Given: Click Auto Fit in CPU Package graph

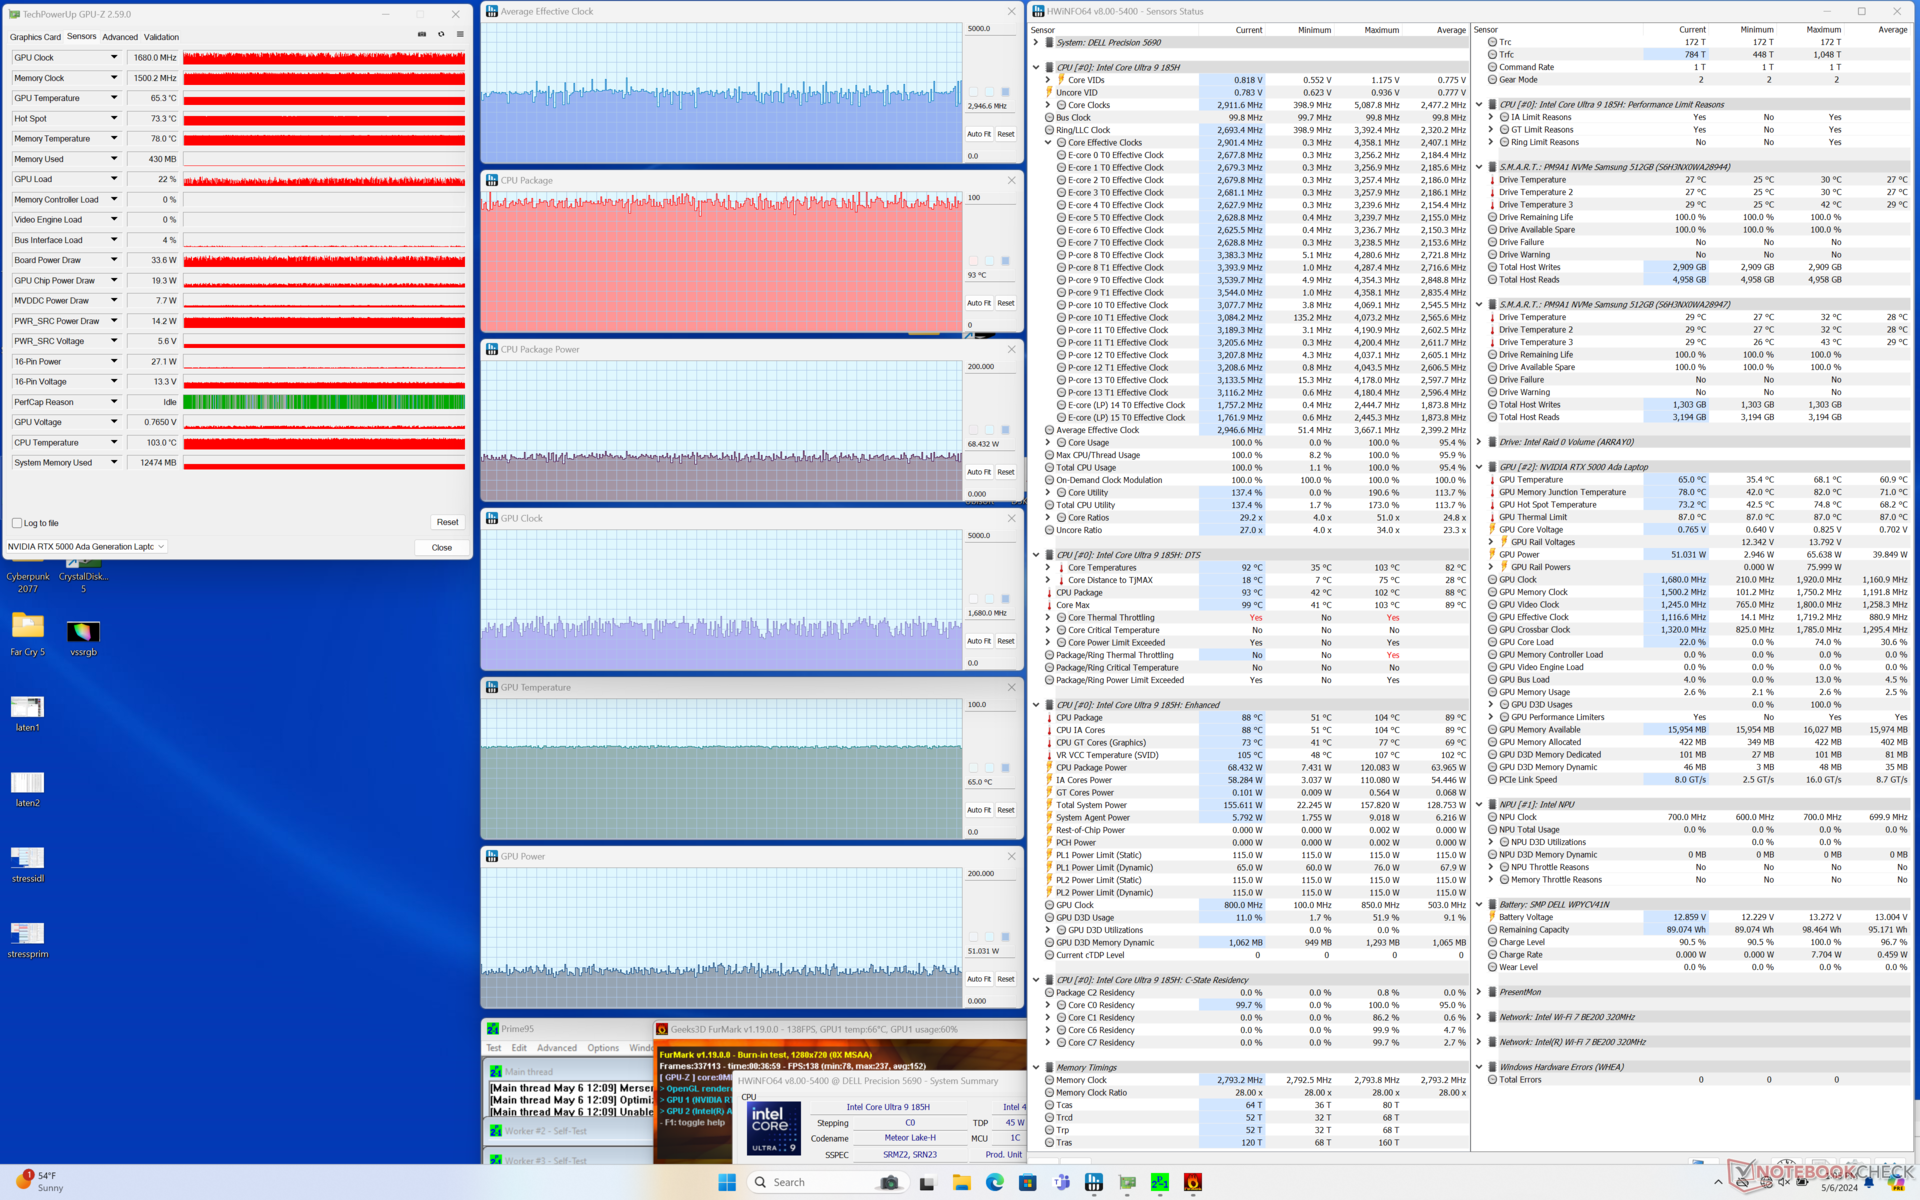Looking at the screenshot, I should tap(978, 303).
